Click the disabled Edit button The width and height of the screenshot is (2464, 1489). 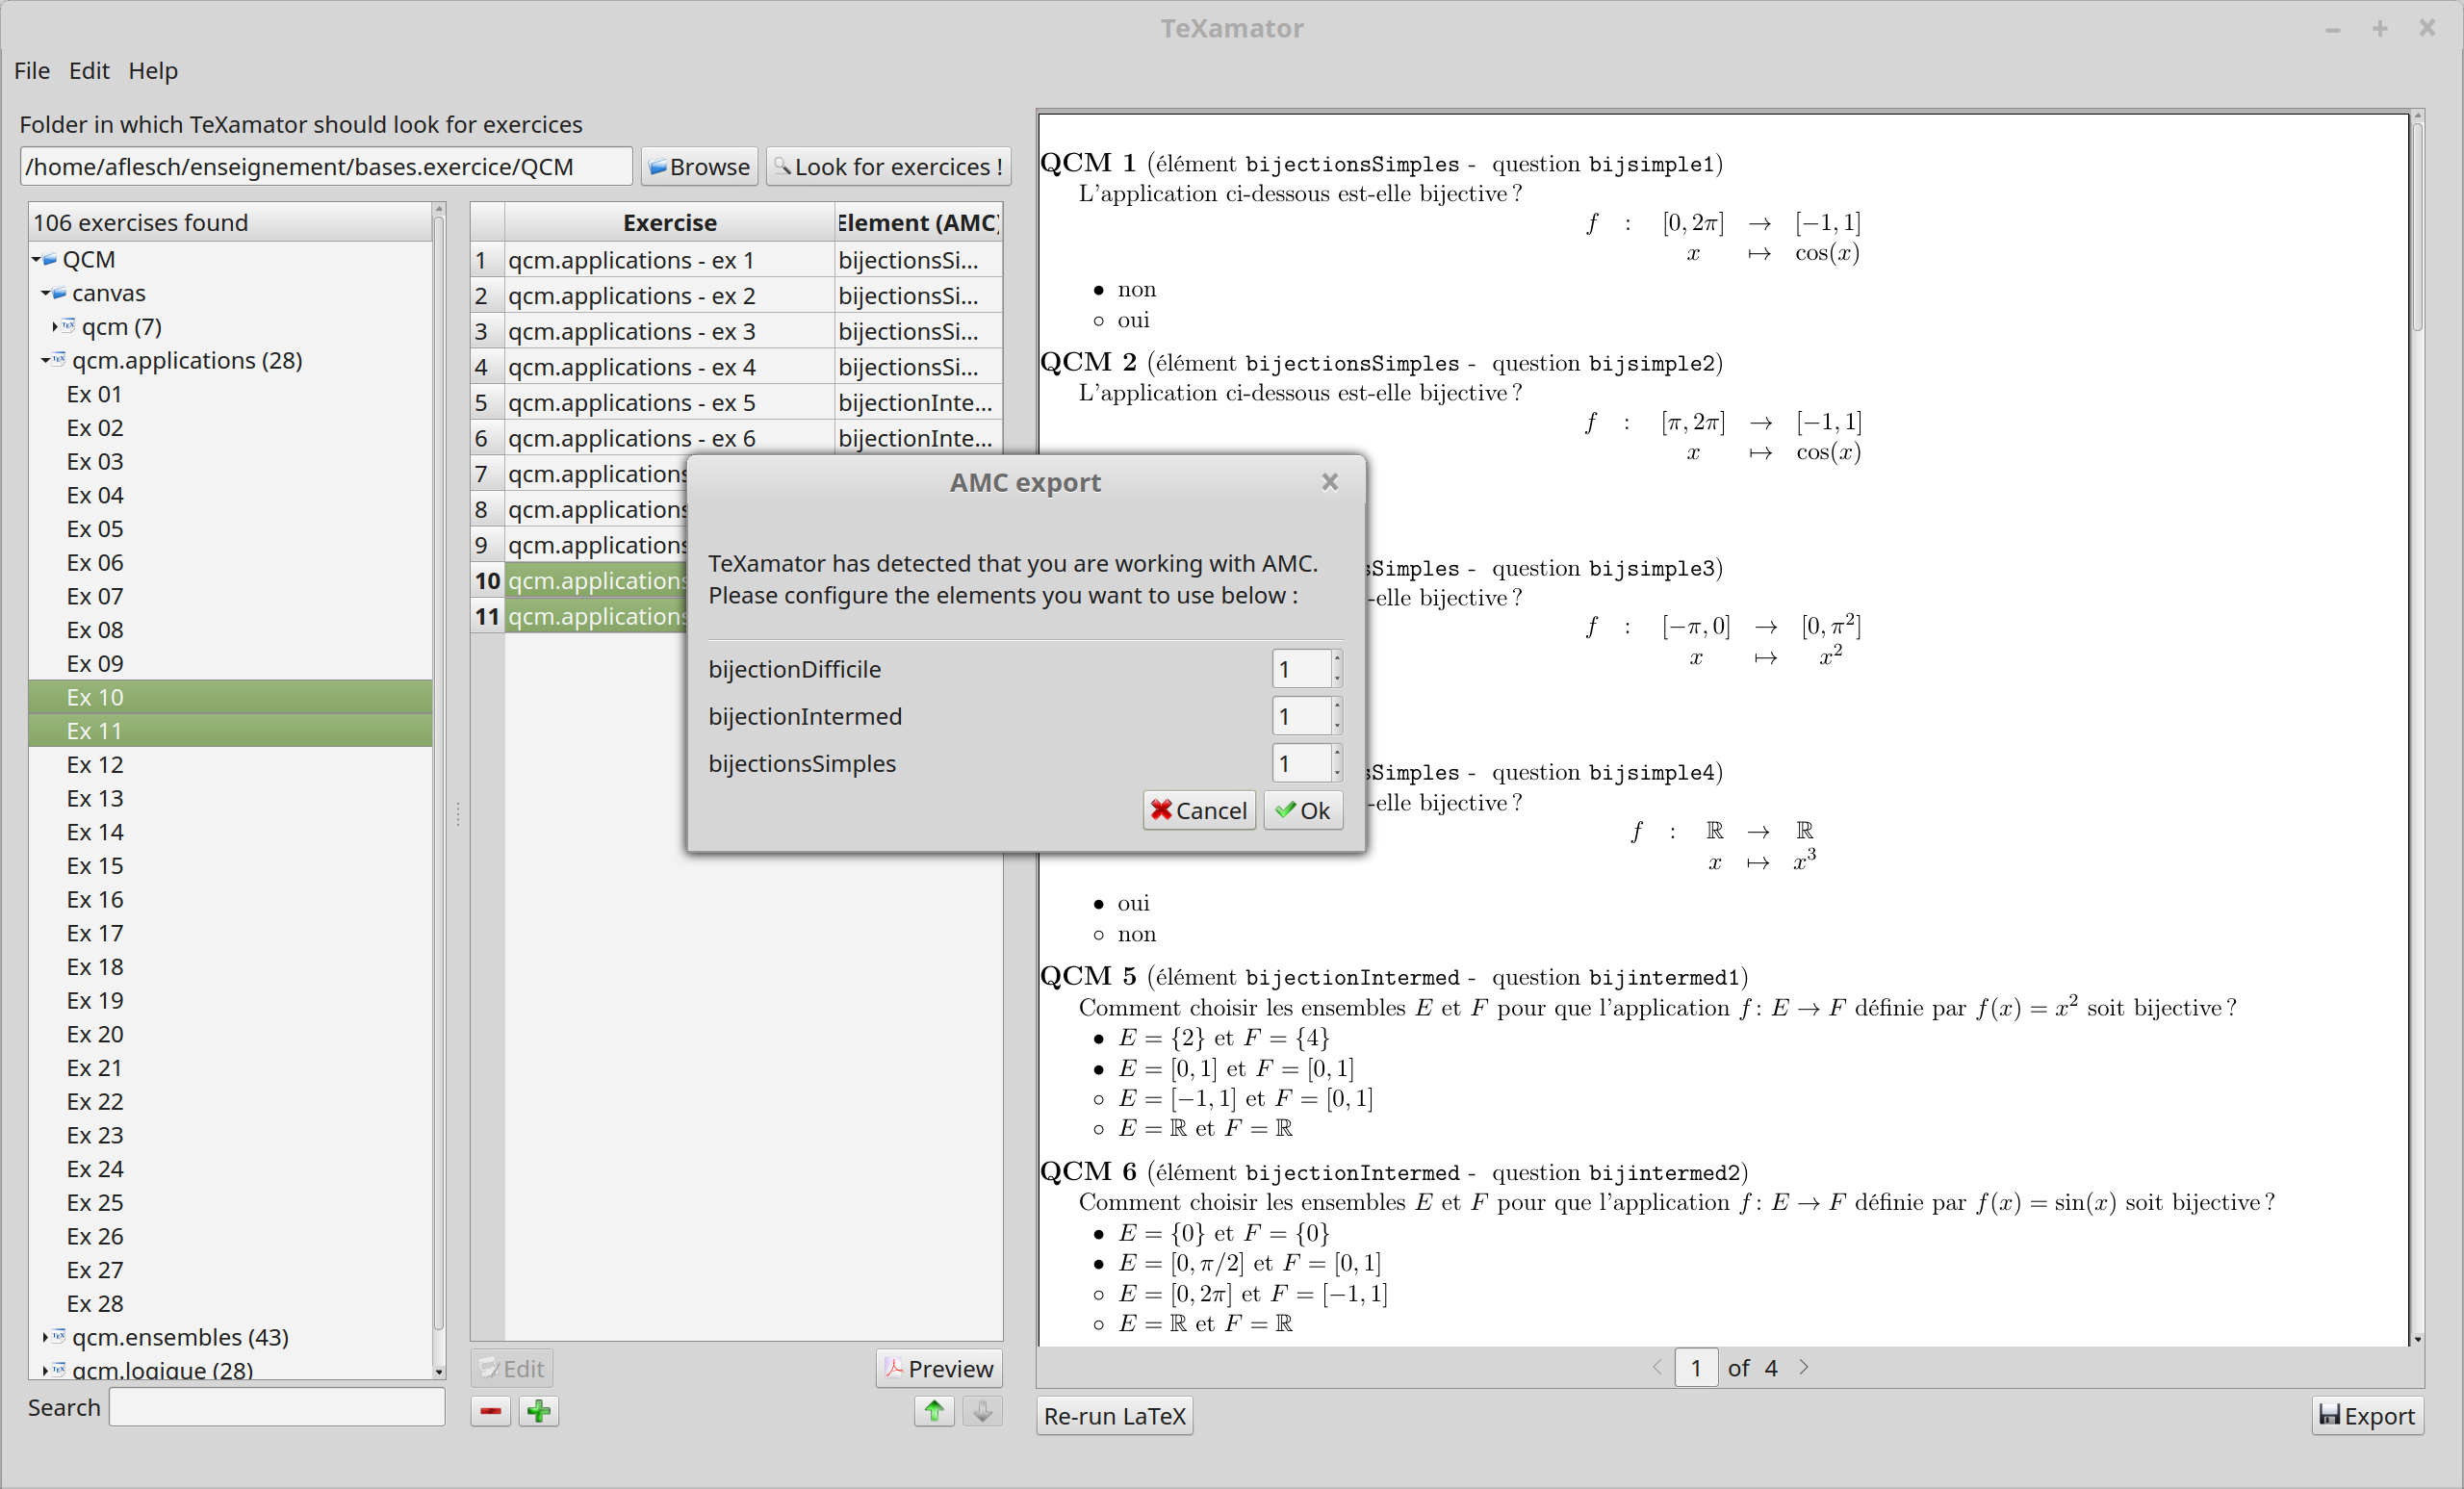511,1368
